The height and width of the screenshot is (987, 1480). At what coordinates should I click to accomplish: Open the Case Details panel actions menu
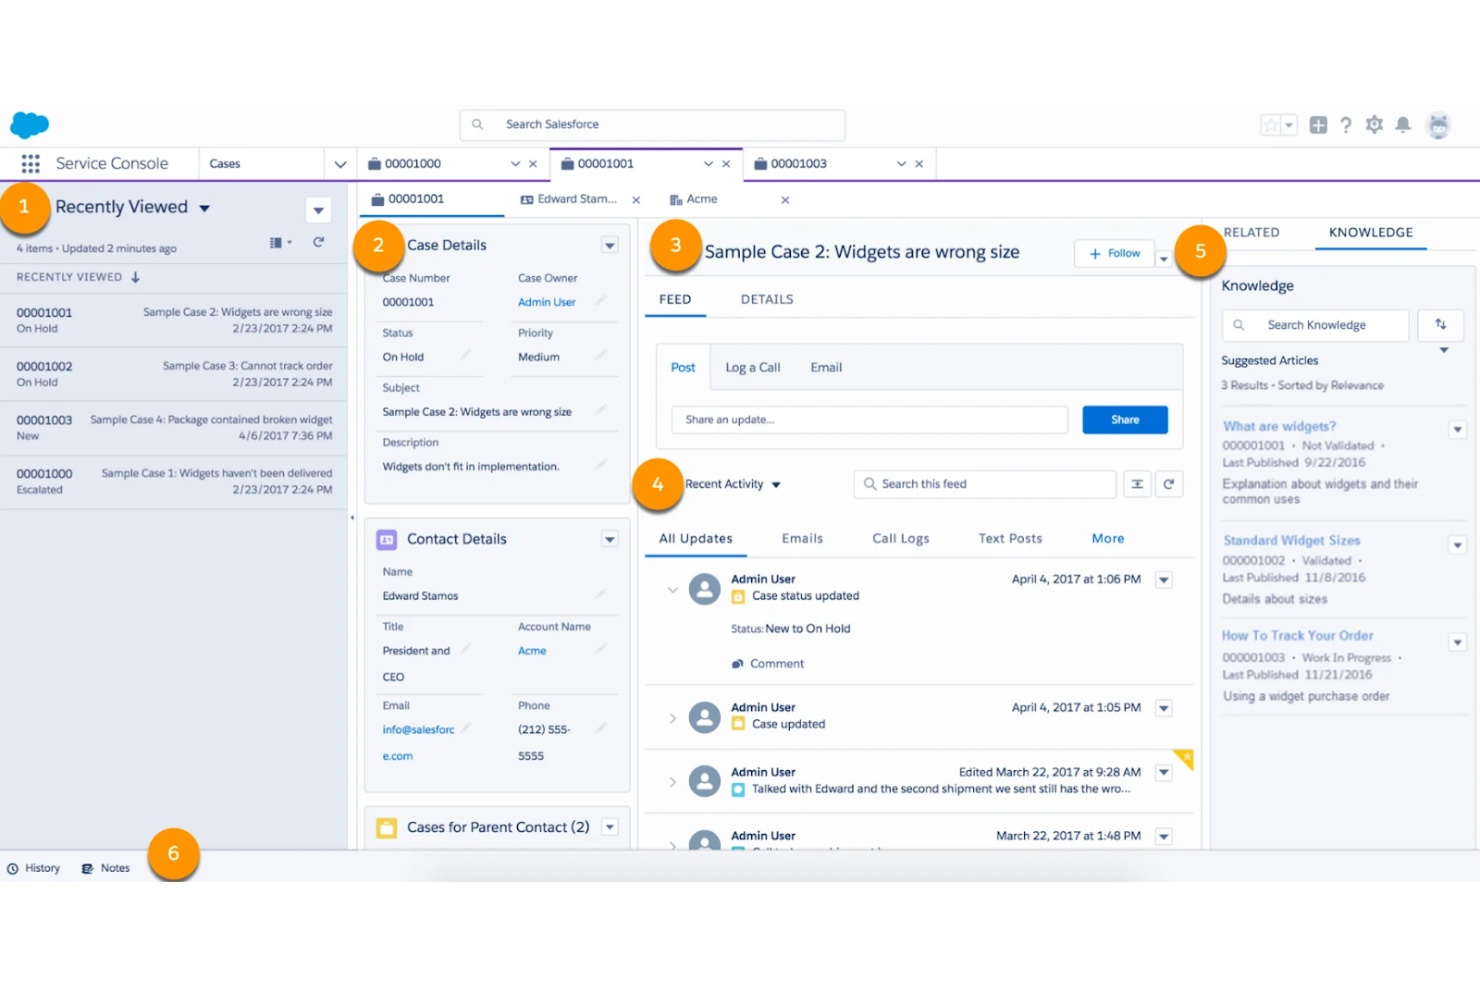point(609,244)
